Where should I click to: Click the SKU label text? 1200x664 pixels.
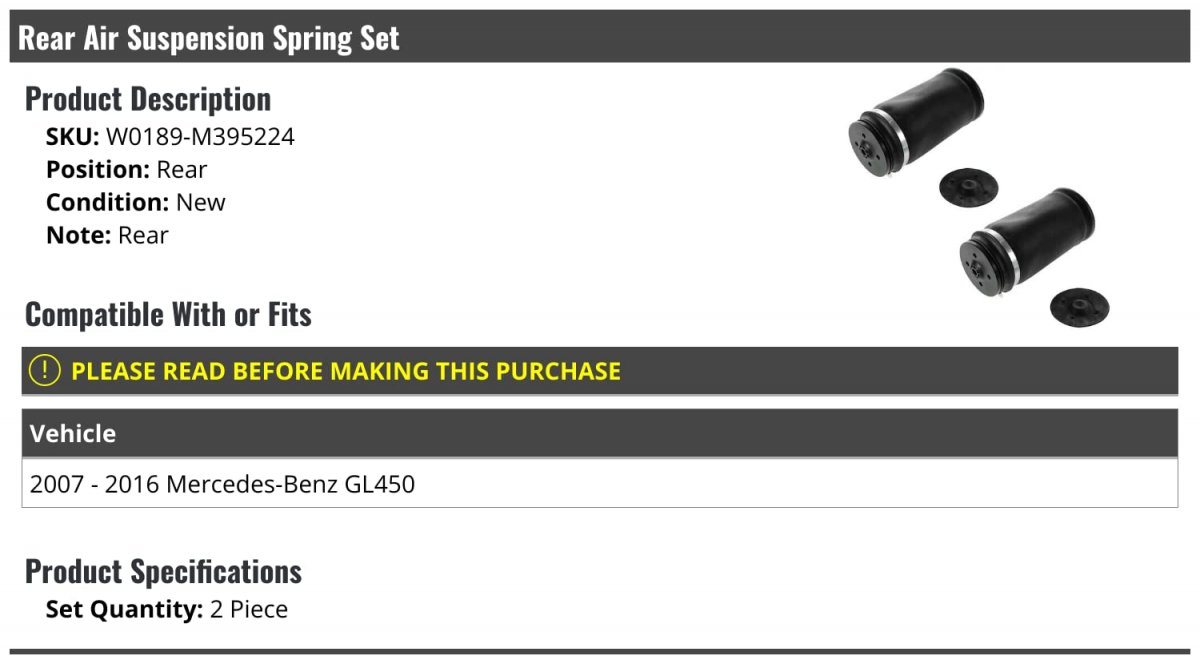tap(73, 137)
